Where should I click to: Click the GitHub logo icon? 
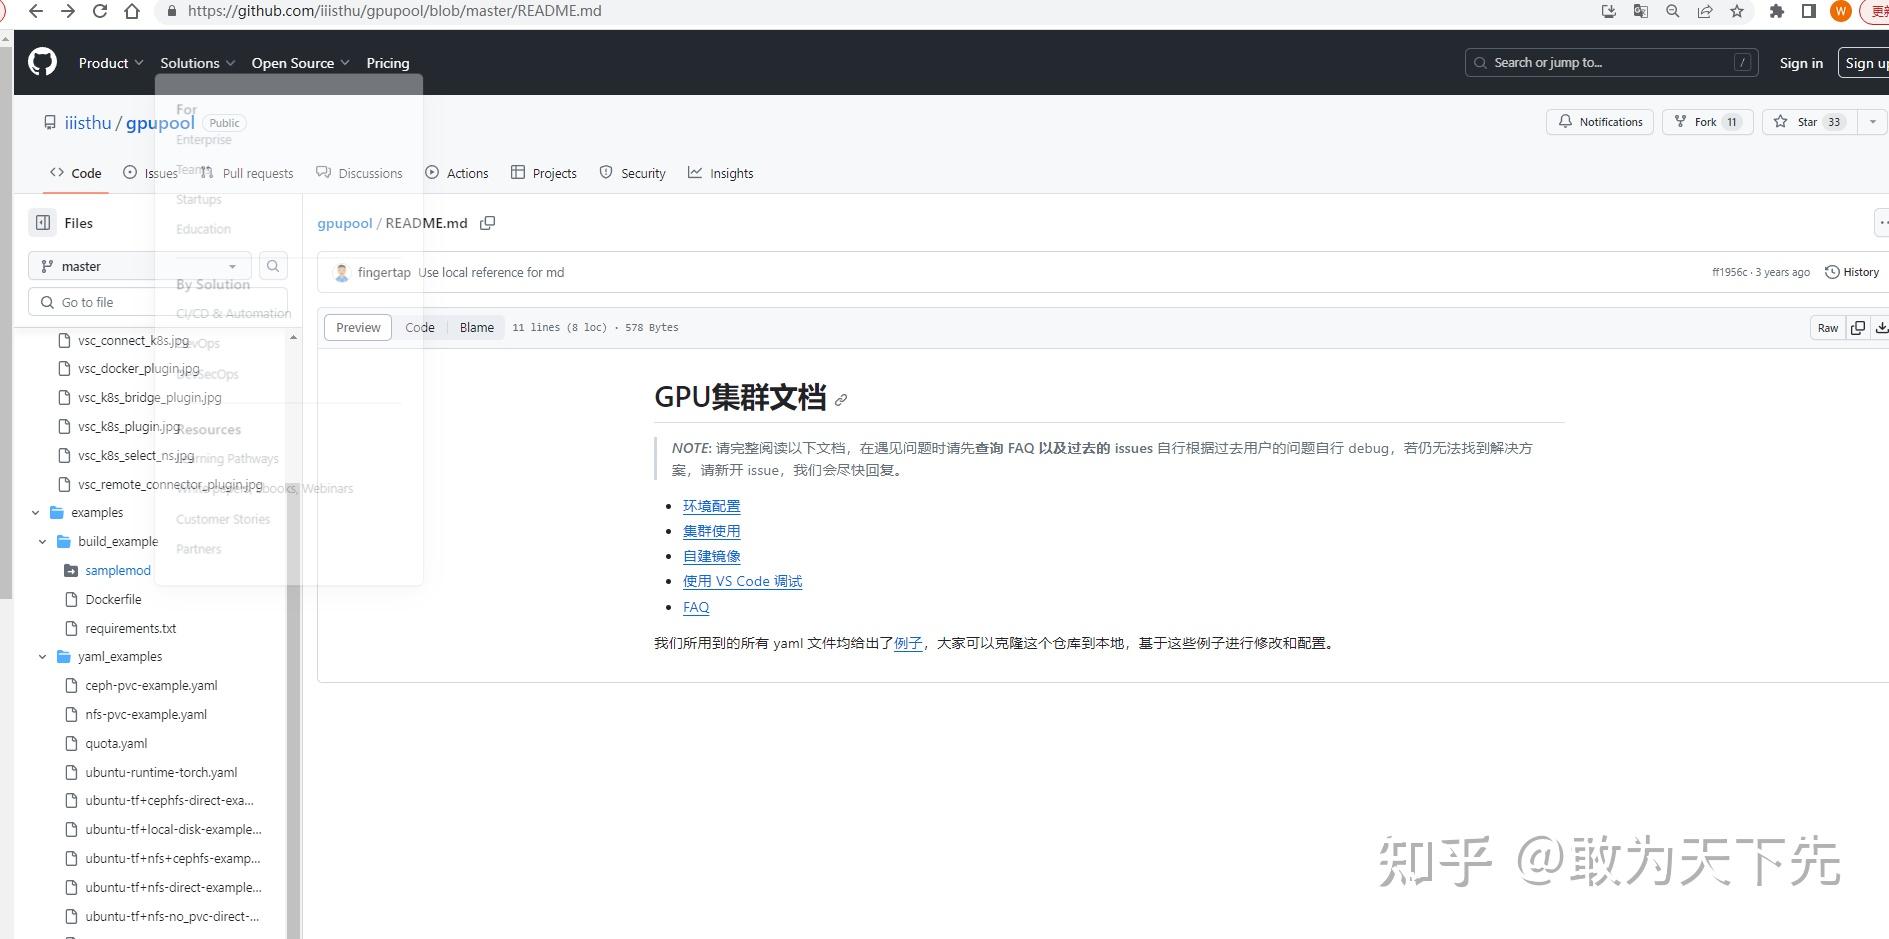42,62
